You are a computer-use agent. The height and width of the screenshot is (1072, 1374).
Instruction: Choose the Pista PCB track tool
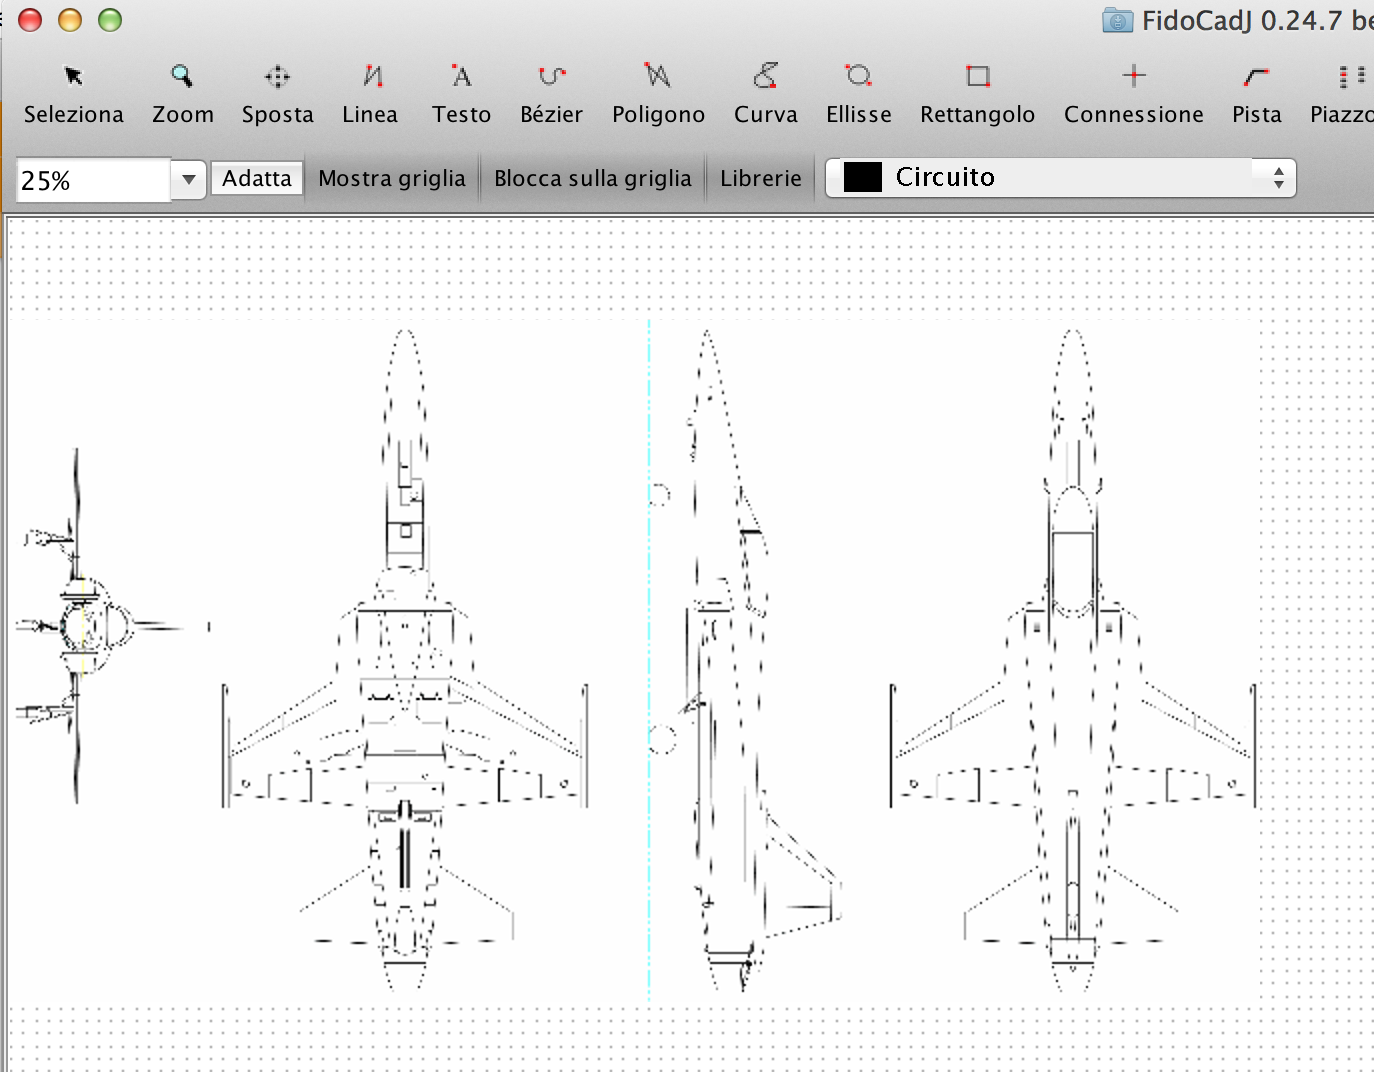[x=1256, y=93]
